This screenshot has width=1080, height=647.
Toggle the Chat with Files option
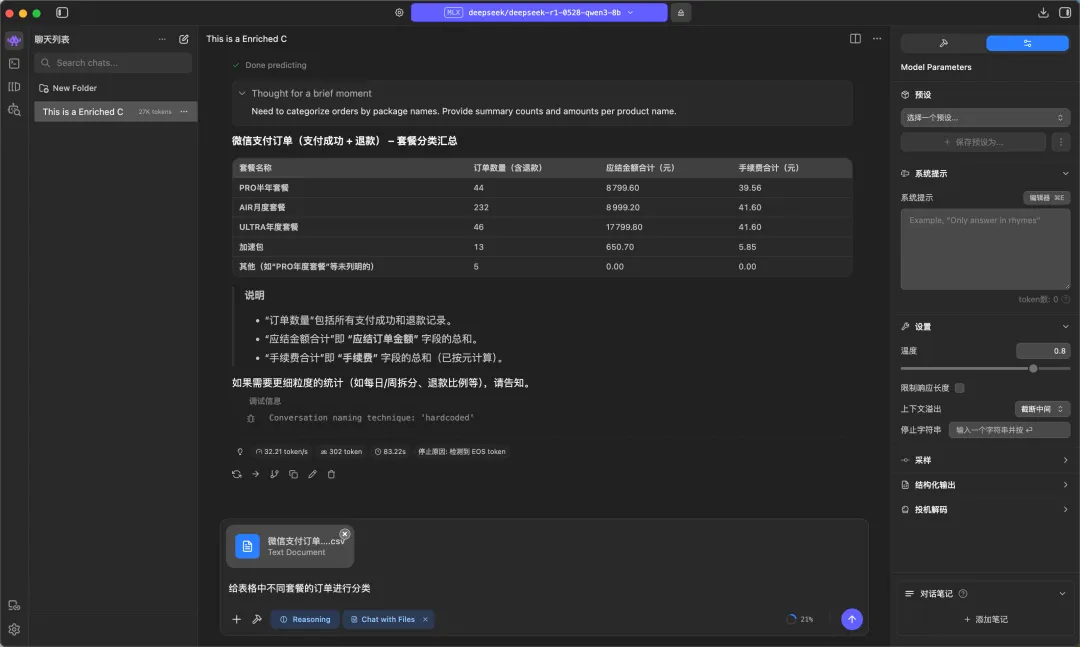pyautogui.click(x=382, y=619)
